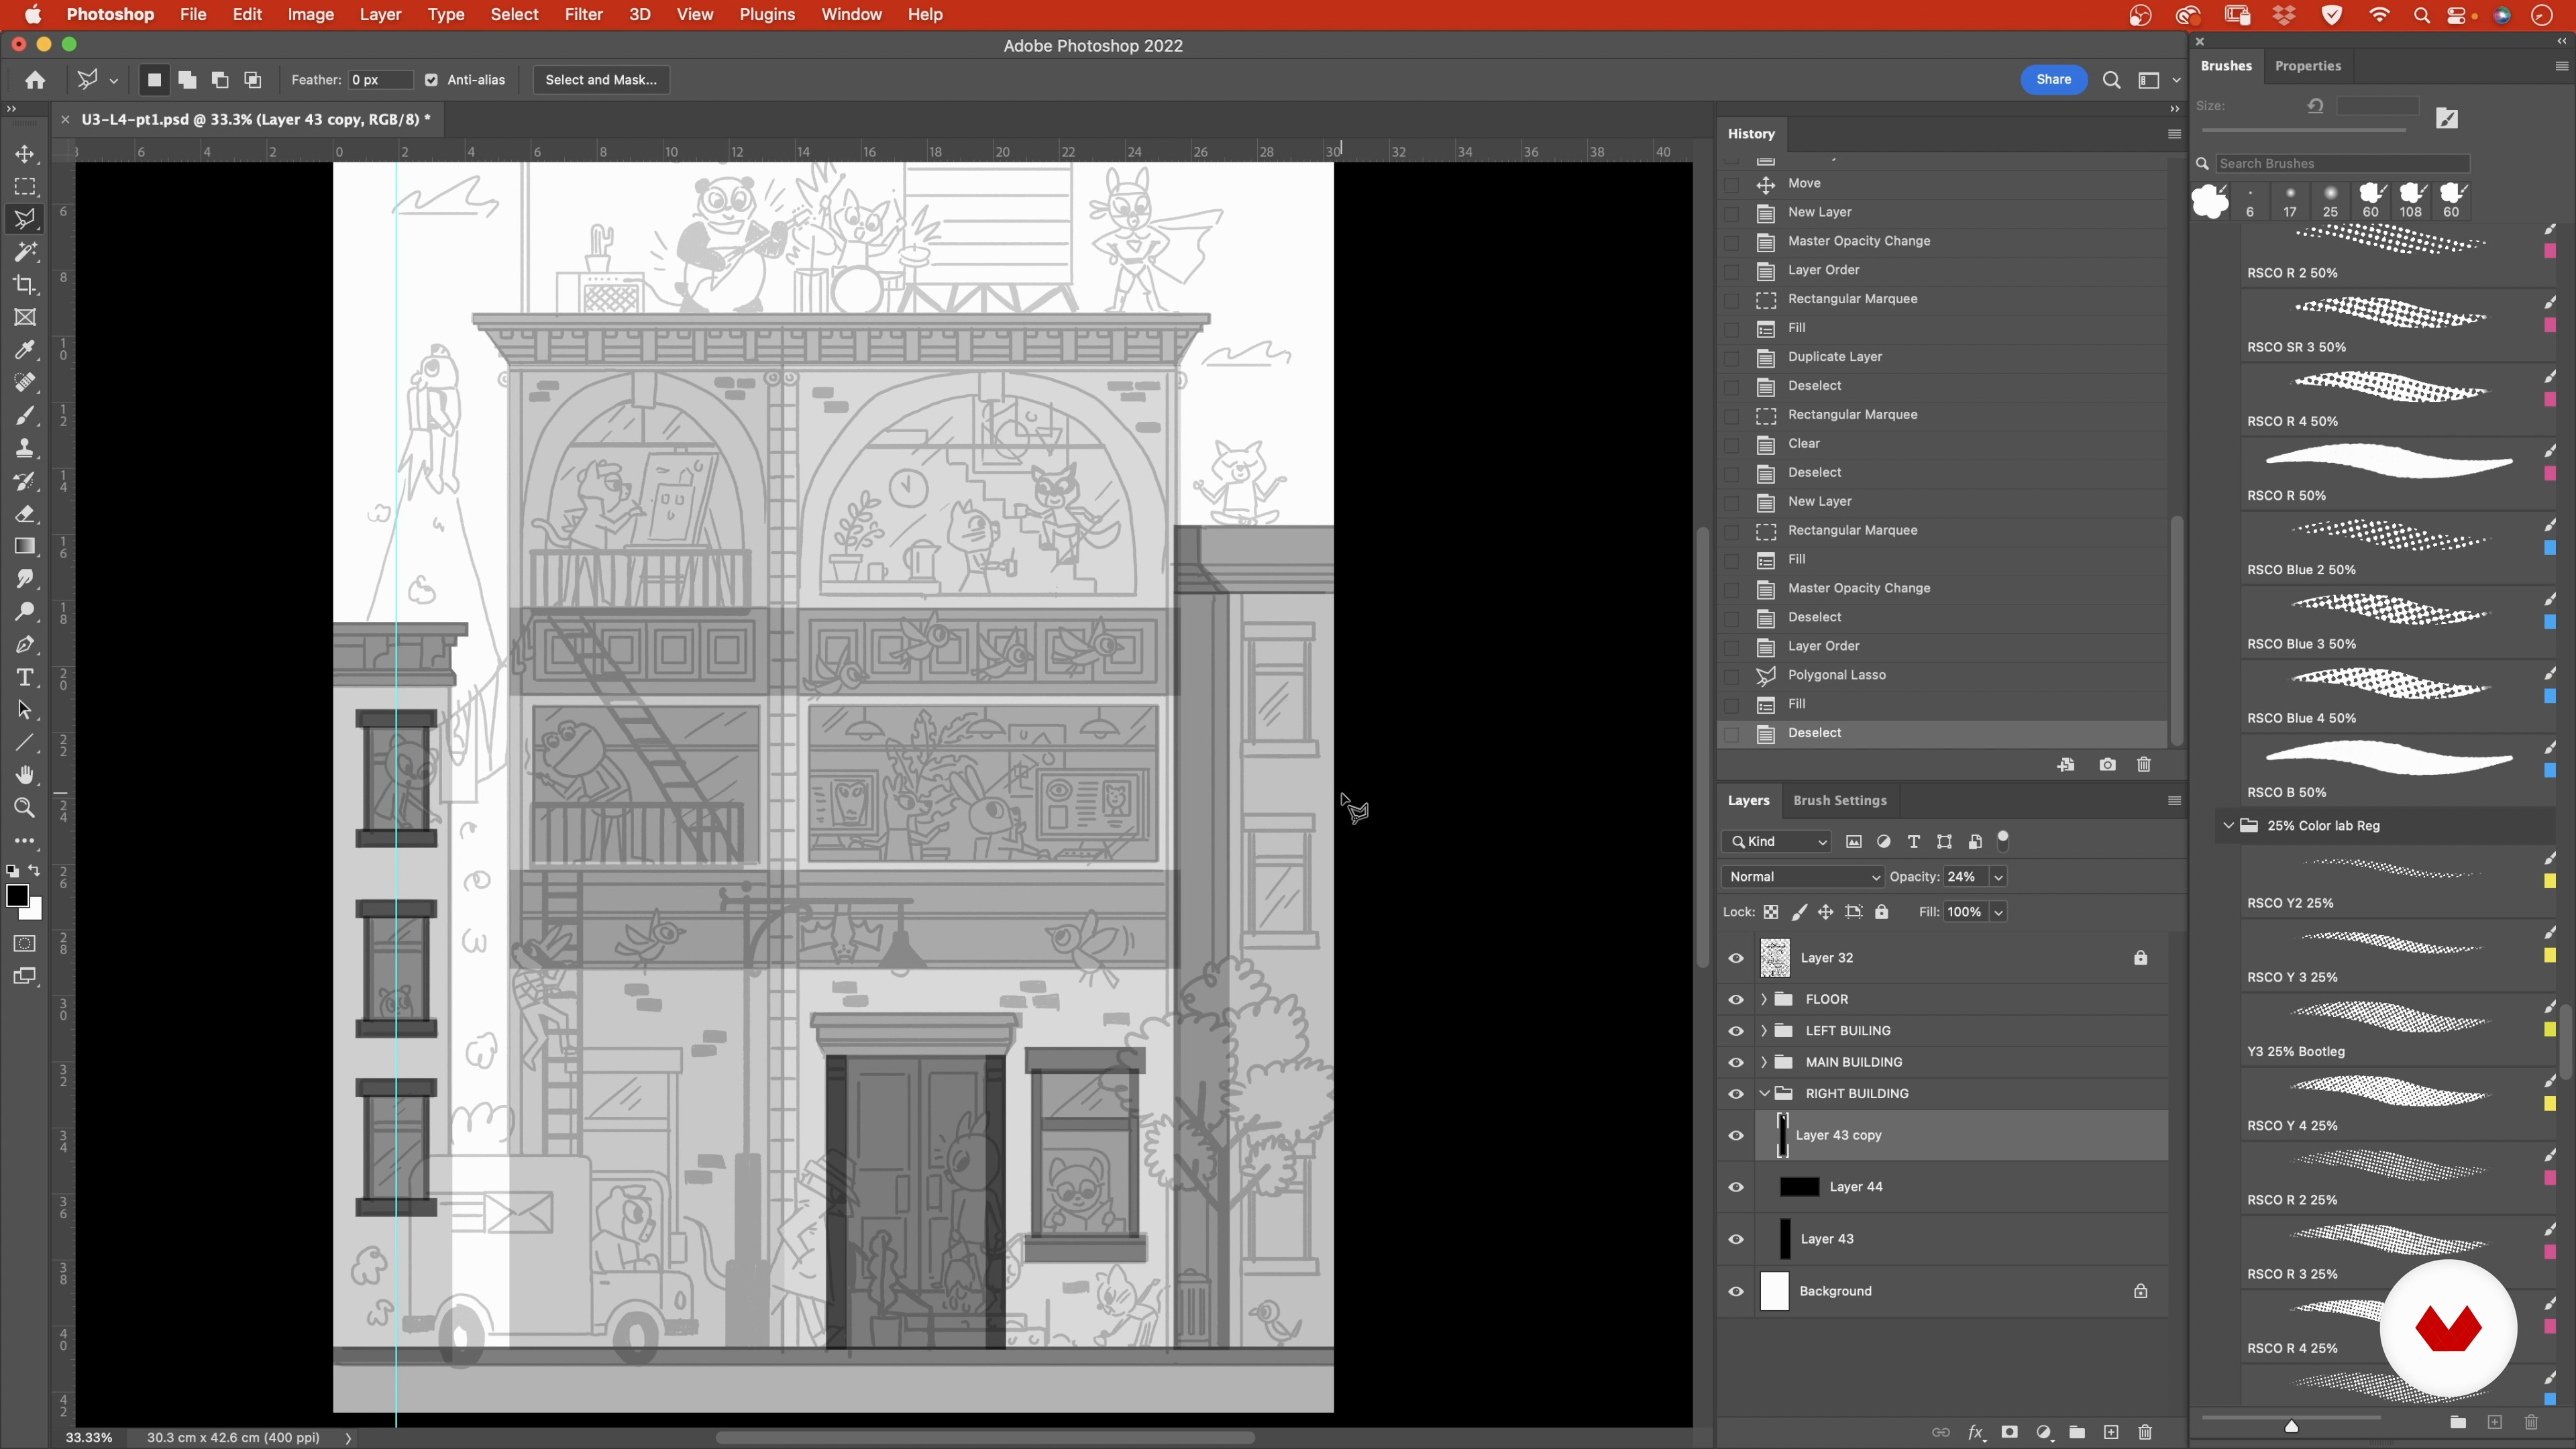This screenshot has width=2576, height=1449.
Task: Open the Select menu
Action: tap(514, 15)
